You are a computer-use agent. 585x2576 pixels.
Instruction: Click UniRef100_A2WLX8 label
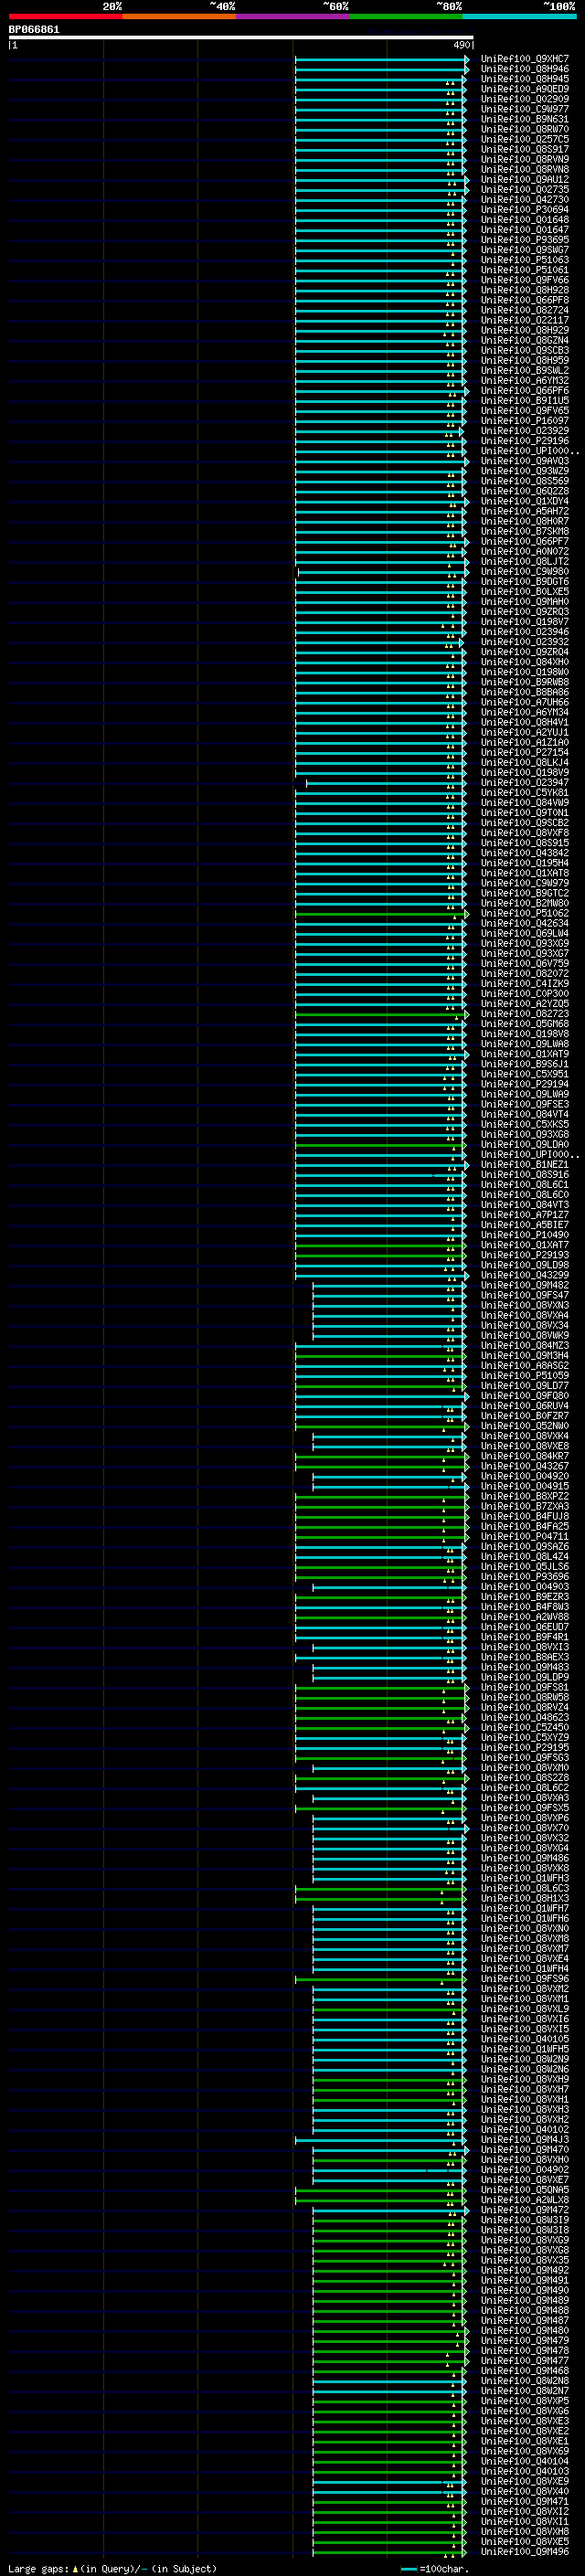[525, 2199]
